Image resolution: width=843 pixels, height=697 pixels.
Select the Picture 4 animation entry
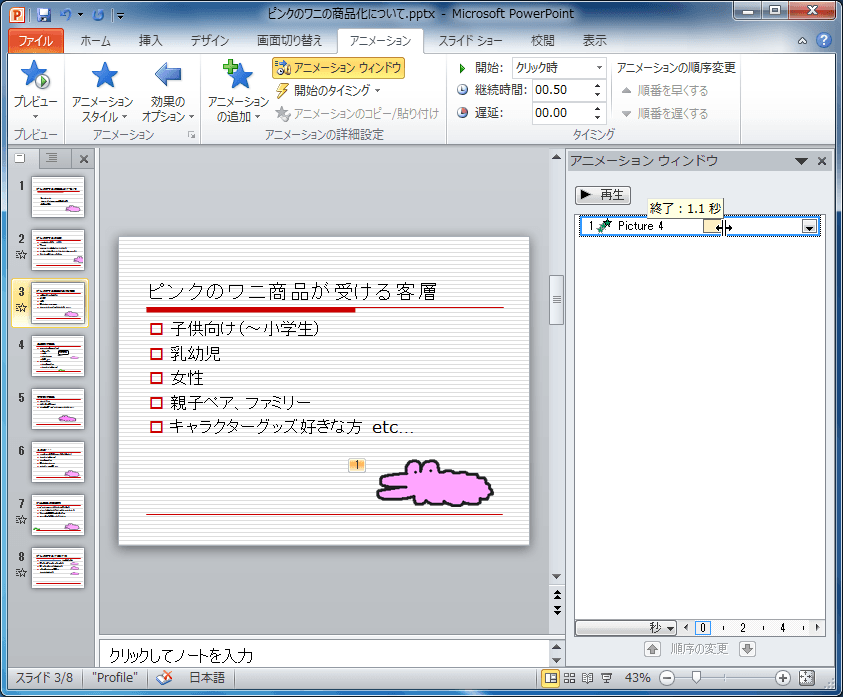[x=699, y=226]
